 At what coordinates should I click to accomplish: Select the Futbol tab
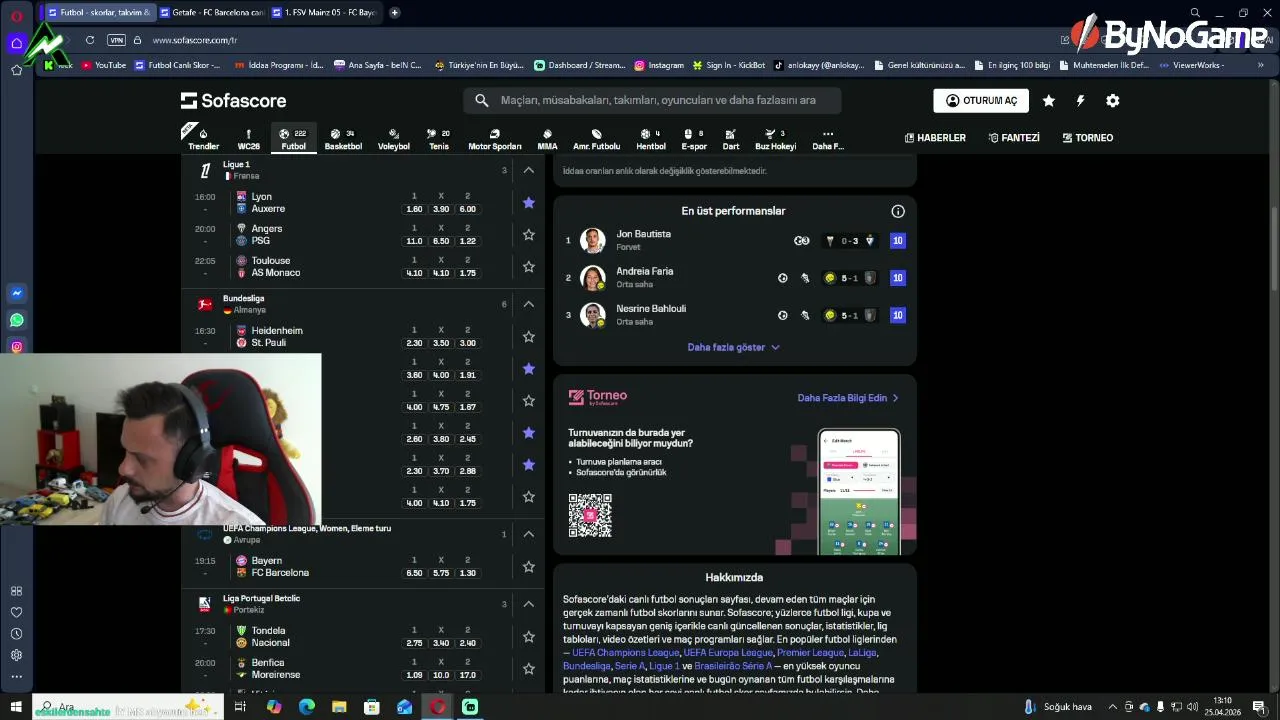coord(294,138)
